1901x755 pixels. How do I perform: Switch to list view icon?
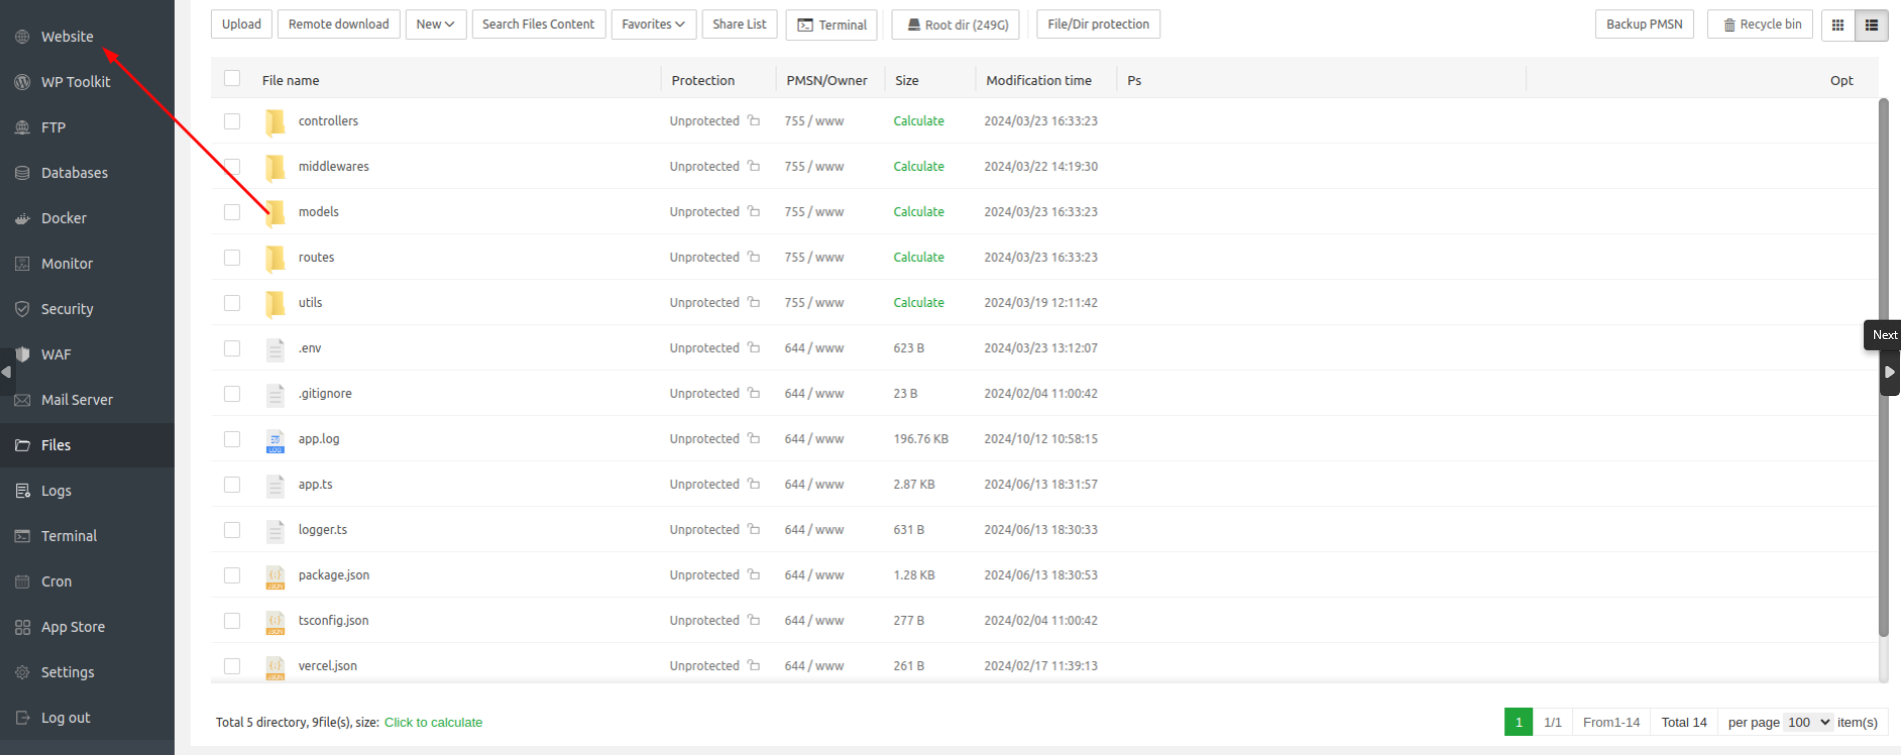(x=1871, y=25)
